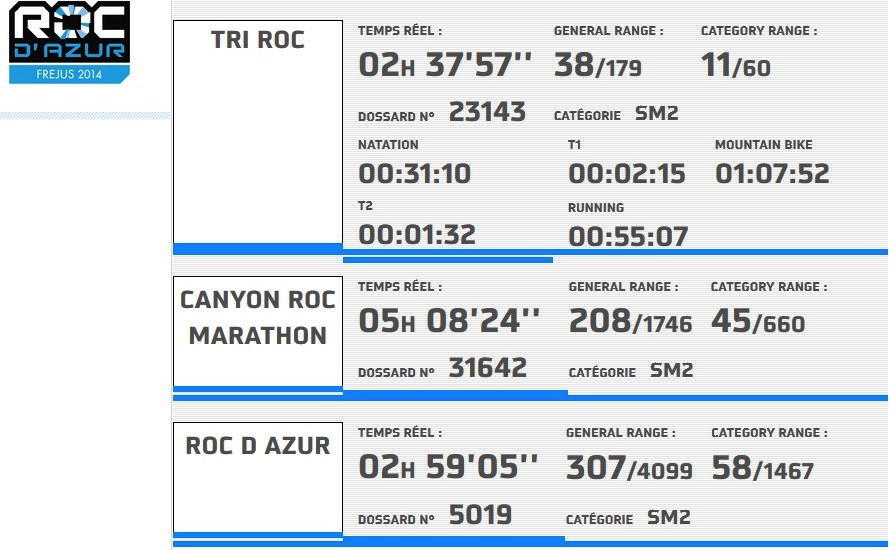Click the Natation split 00:31:10
This screenshot has width=889, height=550.
(x=414, y=174)
